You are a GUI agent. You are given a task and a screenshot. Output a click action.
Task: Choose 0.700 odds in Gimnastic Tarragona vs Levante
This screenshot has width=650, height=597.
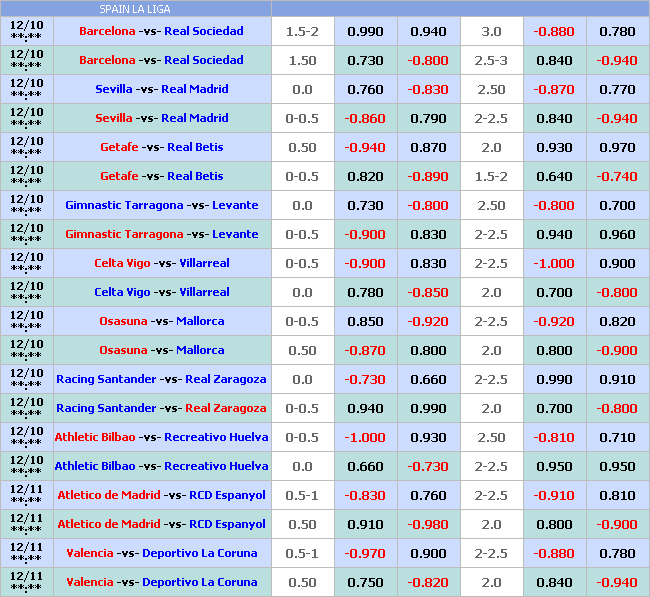tap(617, 205)
